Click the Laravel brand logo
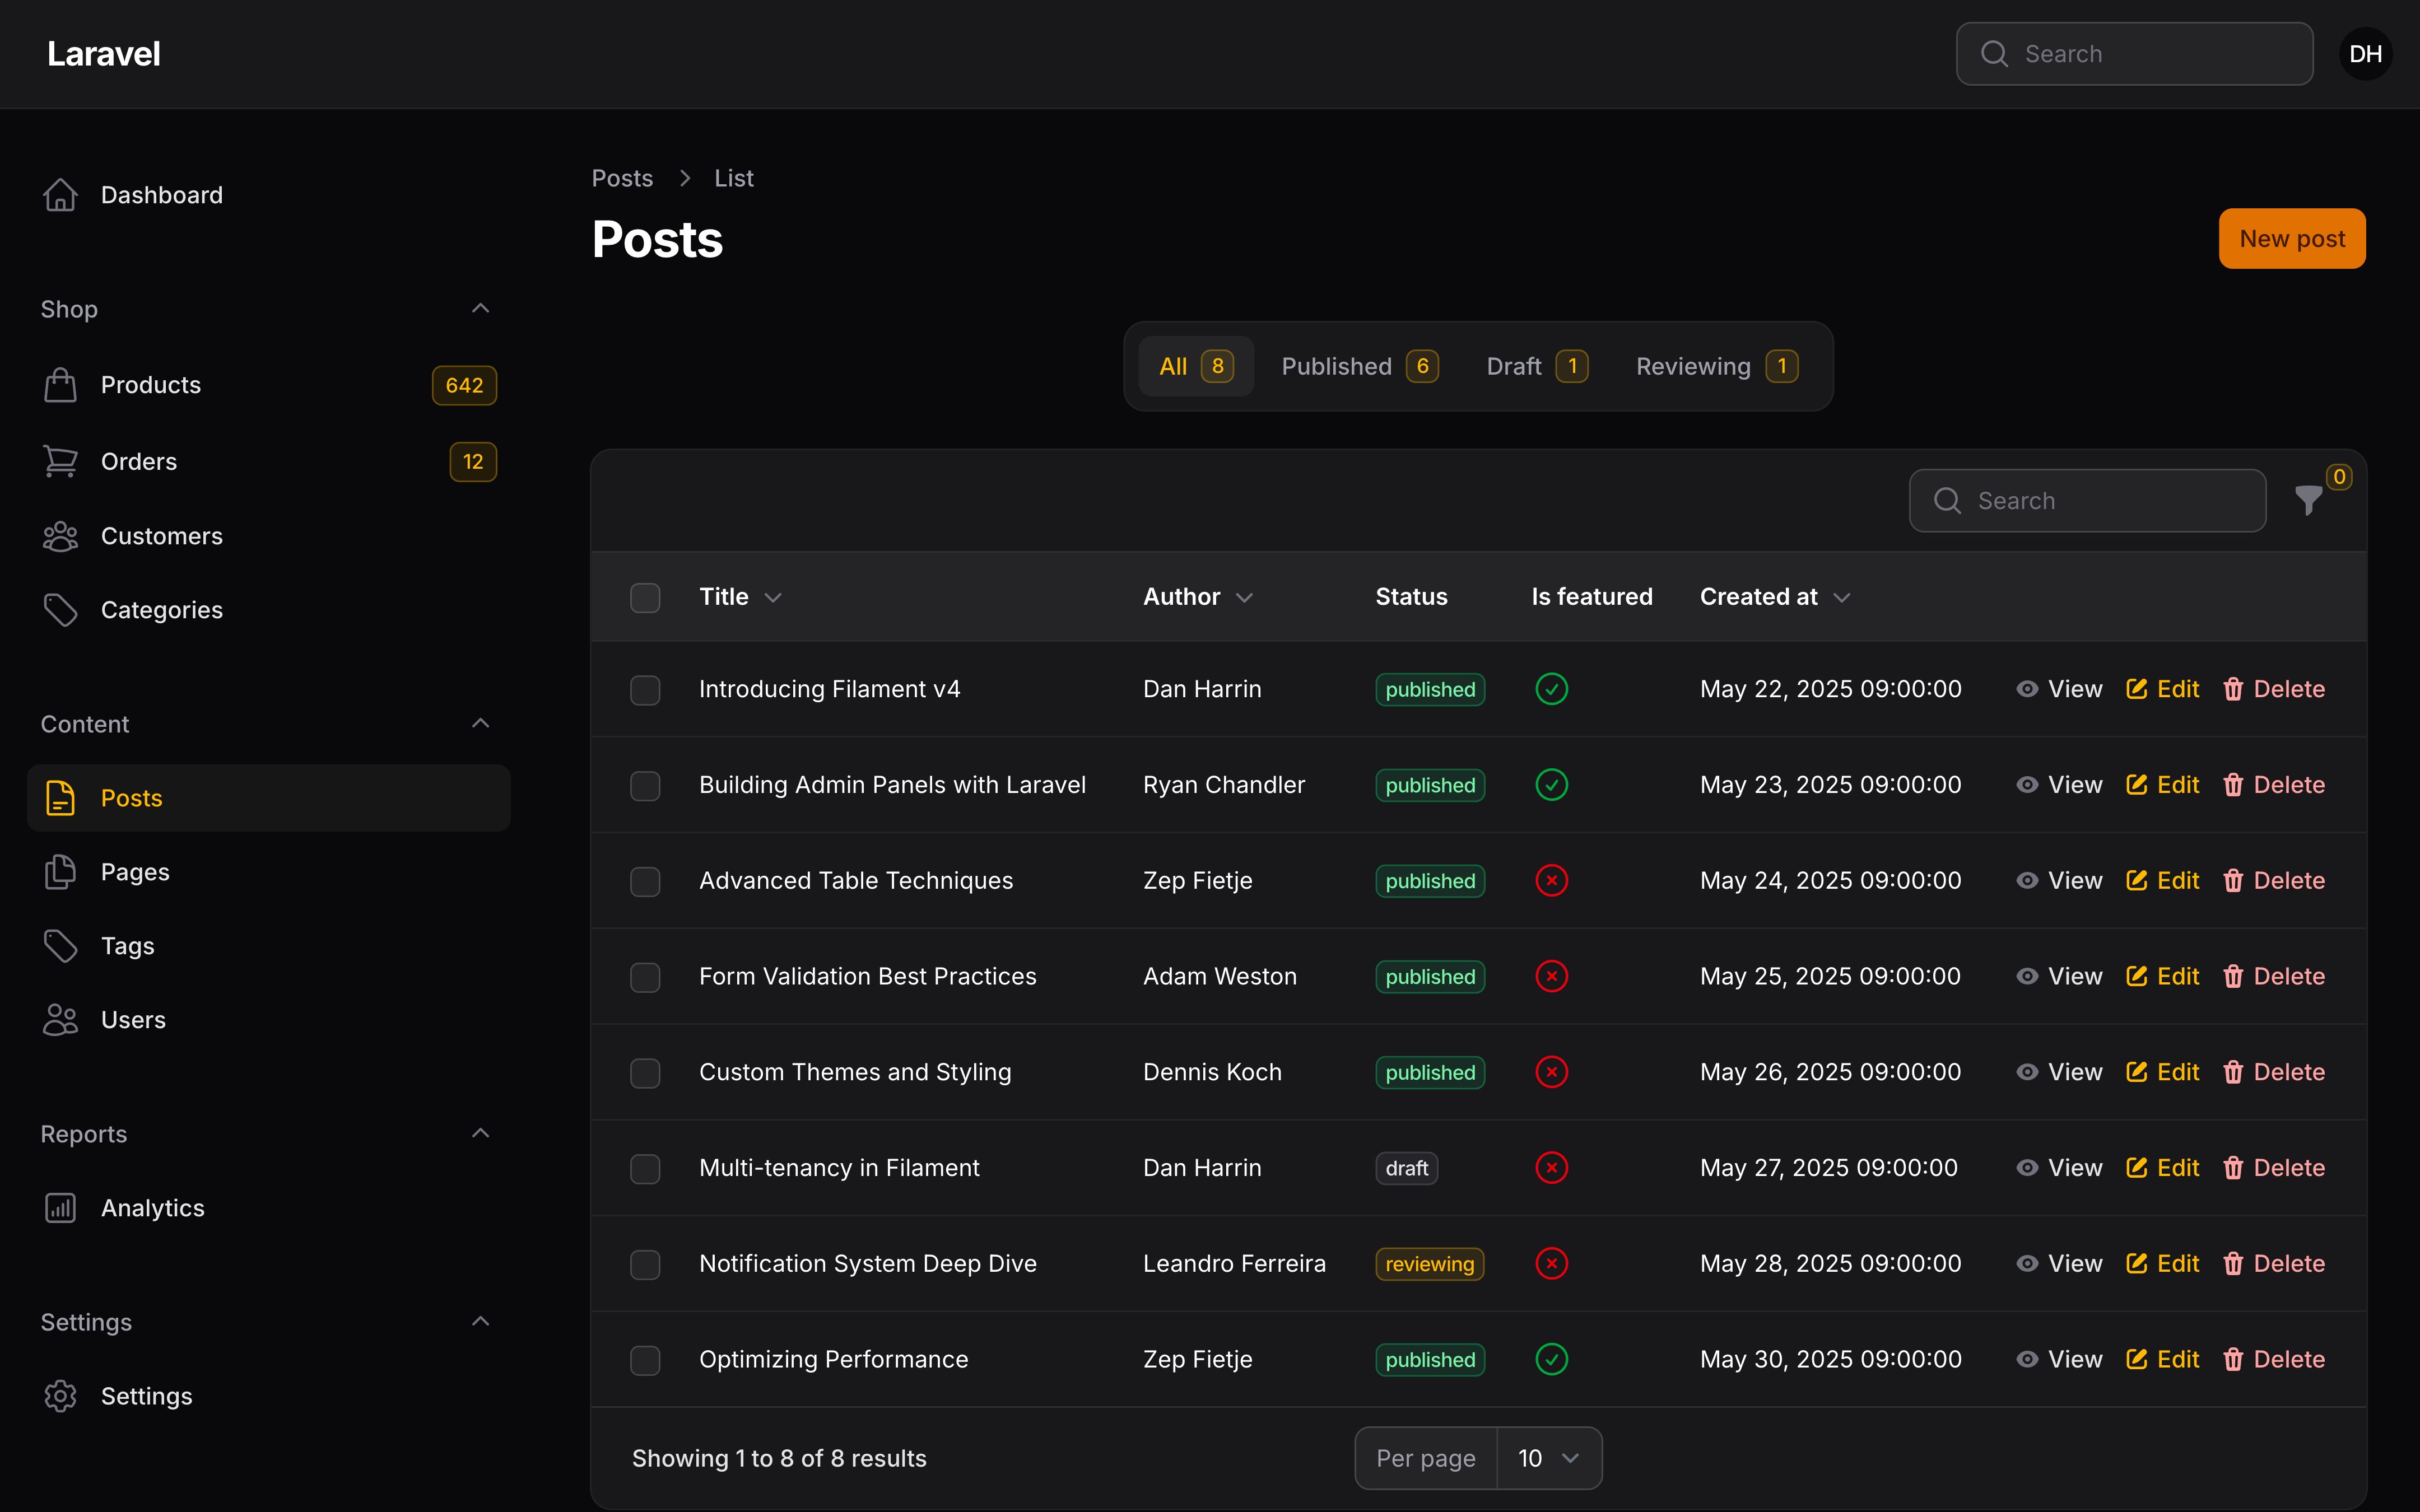Image resolution: width=2420 pixels, height=1512 pixels. click(103, 54)
